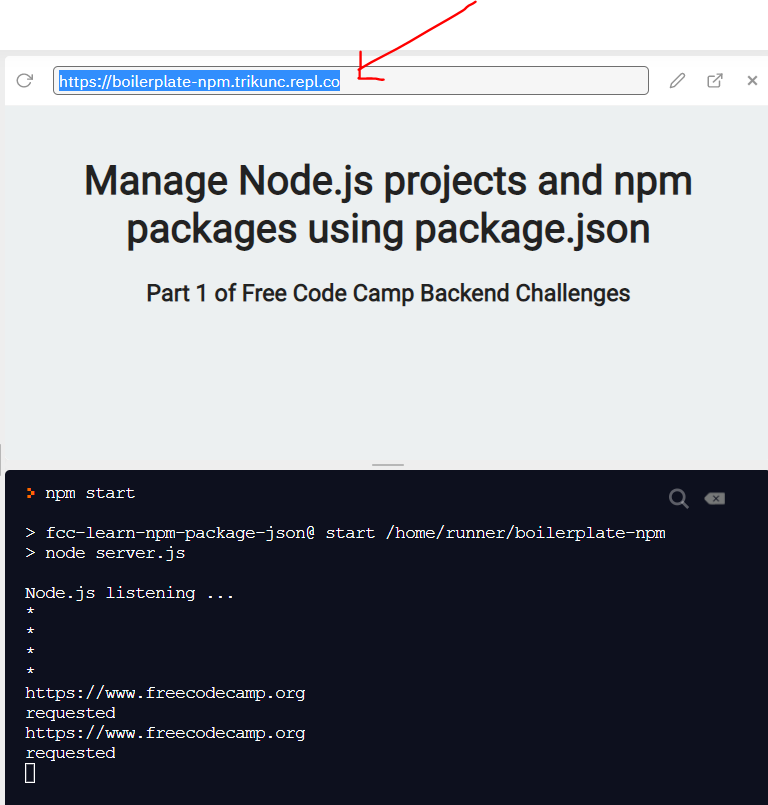Close the webview with the X icon
Screen dimensions: 768x805
752,80
